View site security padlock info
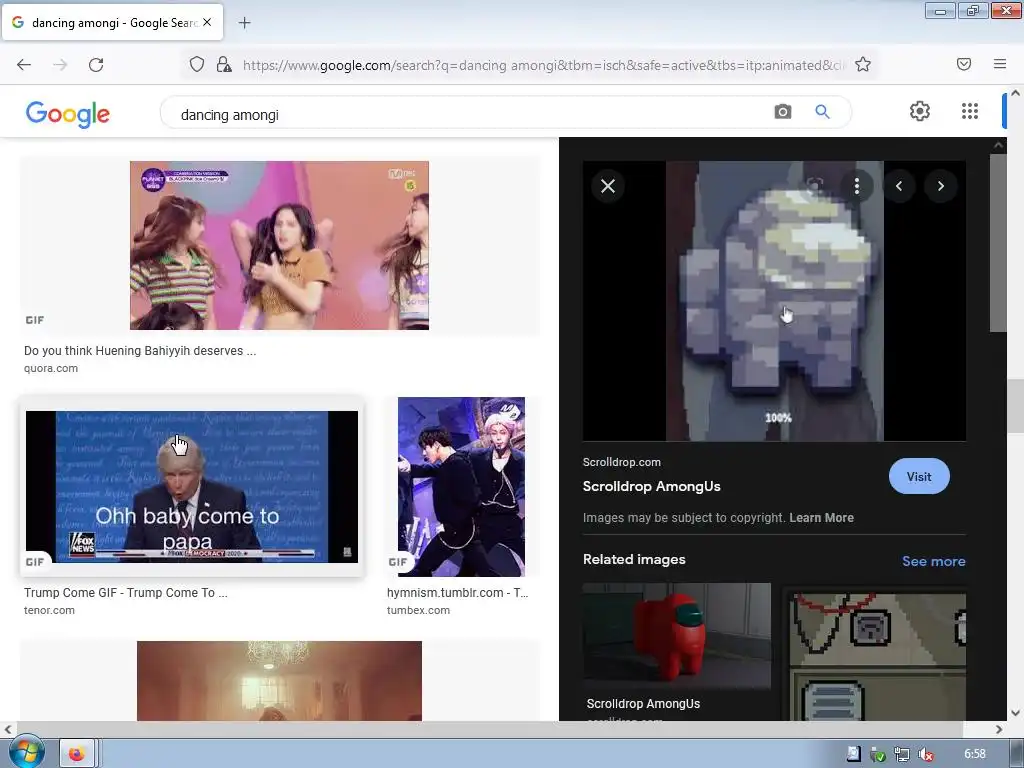The image size is (1024, 768). coord(224,65)
